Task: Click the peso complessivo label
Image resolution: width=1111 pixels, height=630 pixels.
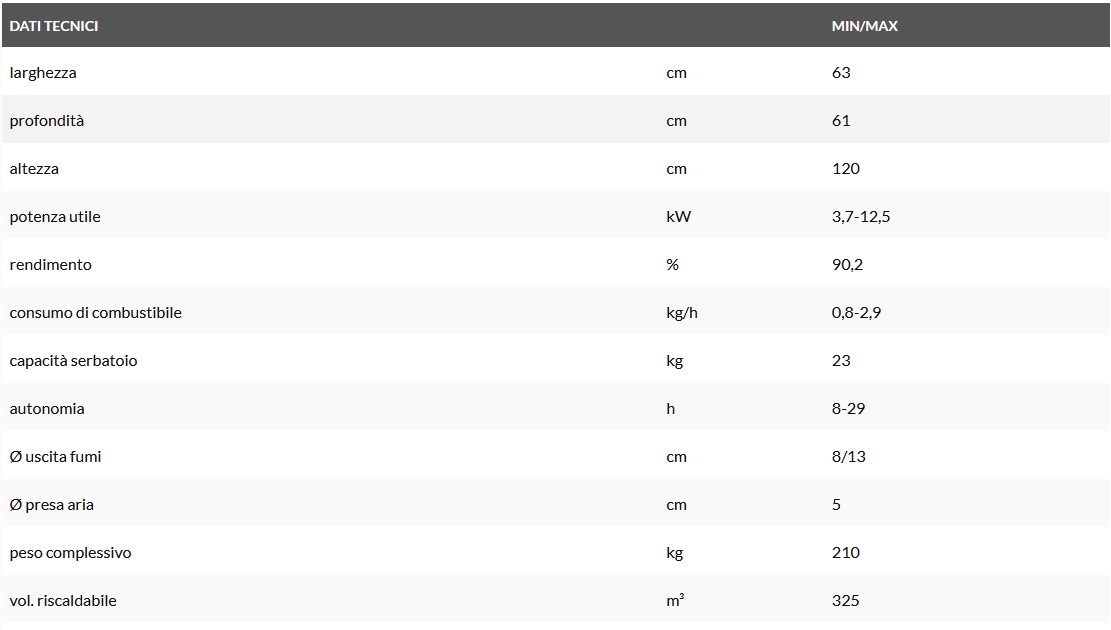Action: pos(70,553)
